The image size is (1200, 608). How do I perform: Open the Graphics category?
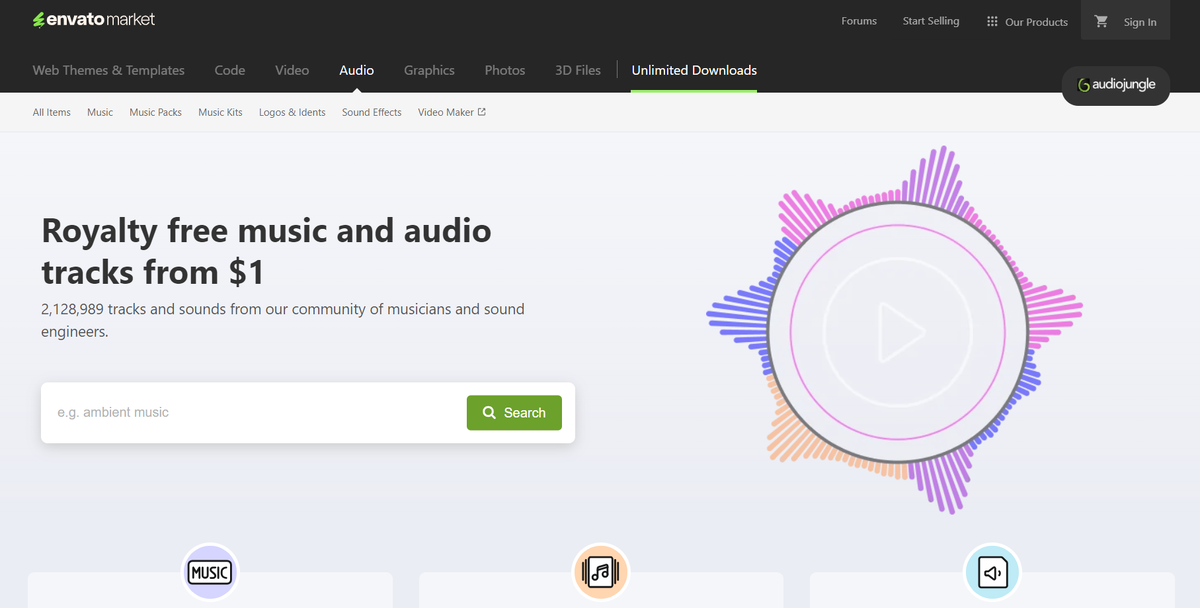[429, 70]
